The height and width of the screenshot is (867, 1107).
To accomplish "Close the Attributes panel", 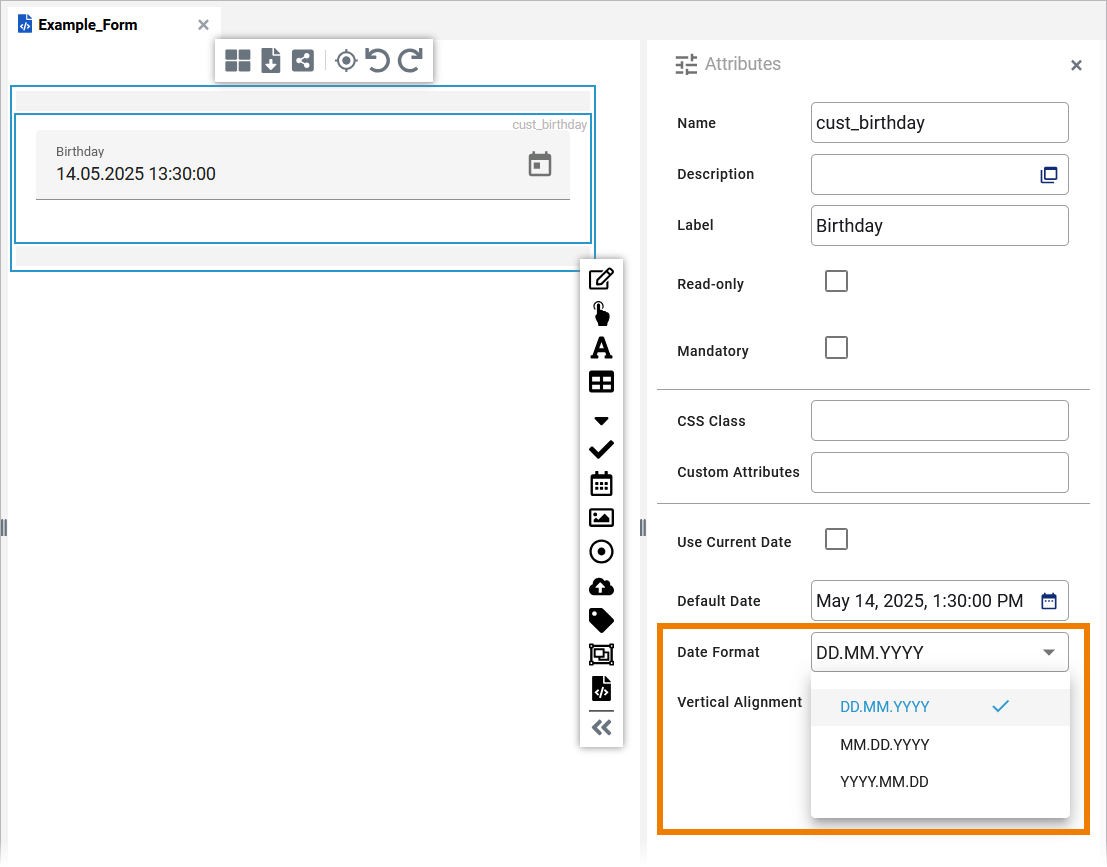I will click(1076, 66).
